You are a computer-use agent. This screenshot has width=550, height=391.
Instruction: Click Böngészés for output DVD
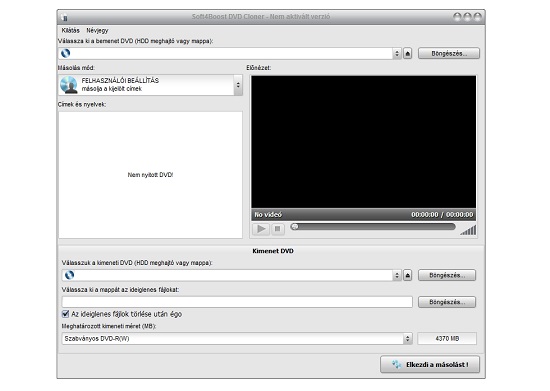(447, 275)
